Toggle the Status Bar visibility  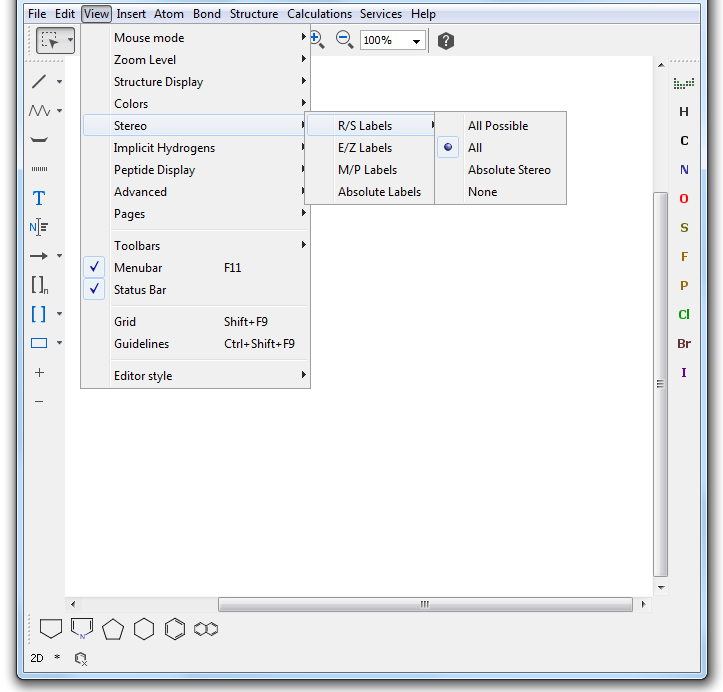pyautogui.click(x=139, y=290)
